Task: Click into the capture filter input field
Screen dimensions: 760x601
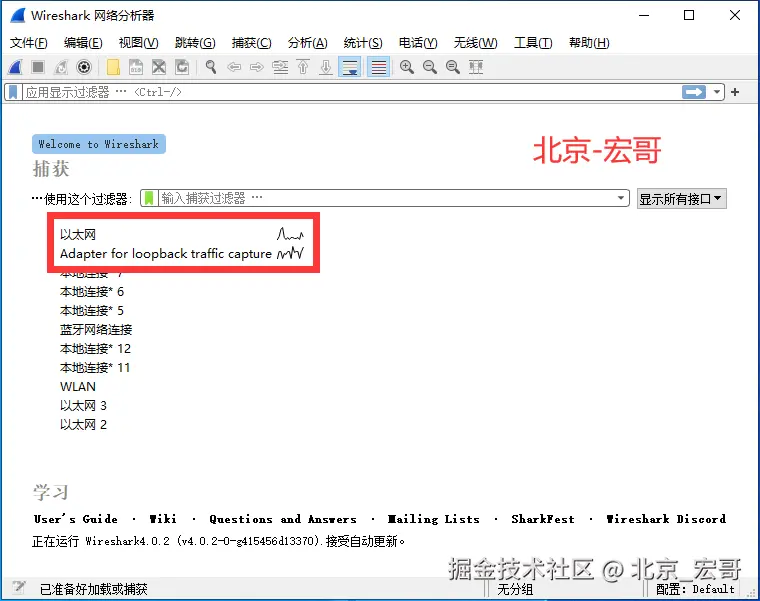Action: [386, 198]
